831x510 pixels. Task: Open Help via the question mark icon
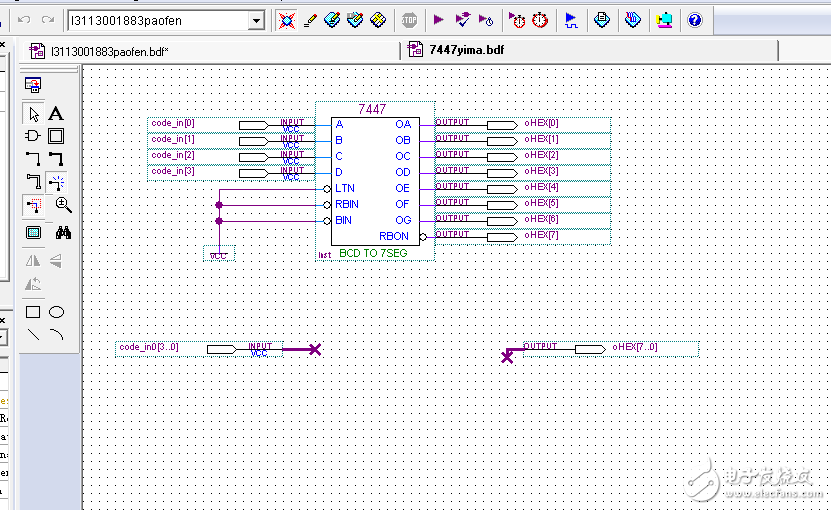694,19
